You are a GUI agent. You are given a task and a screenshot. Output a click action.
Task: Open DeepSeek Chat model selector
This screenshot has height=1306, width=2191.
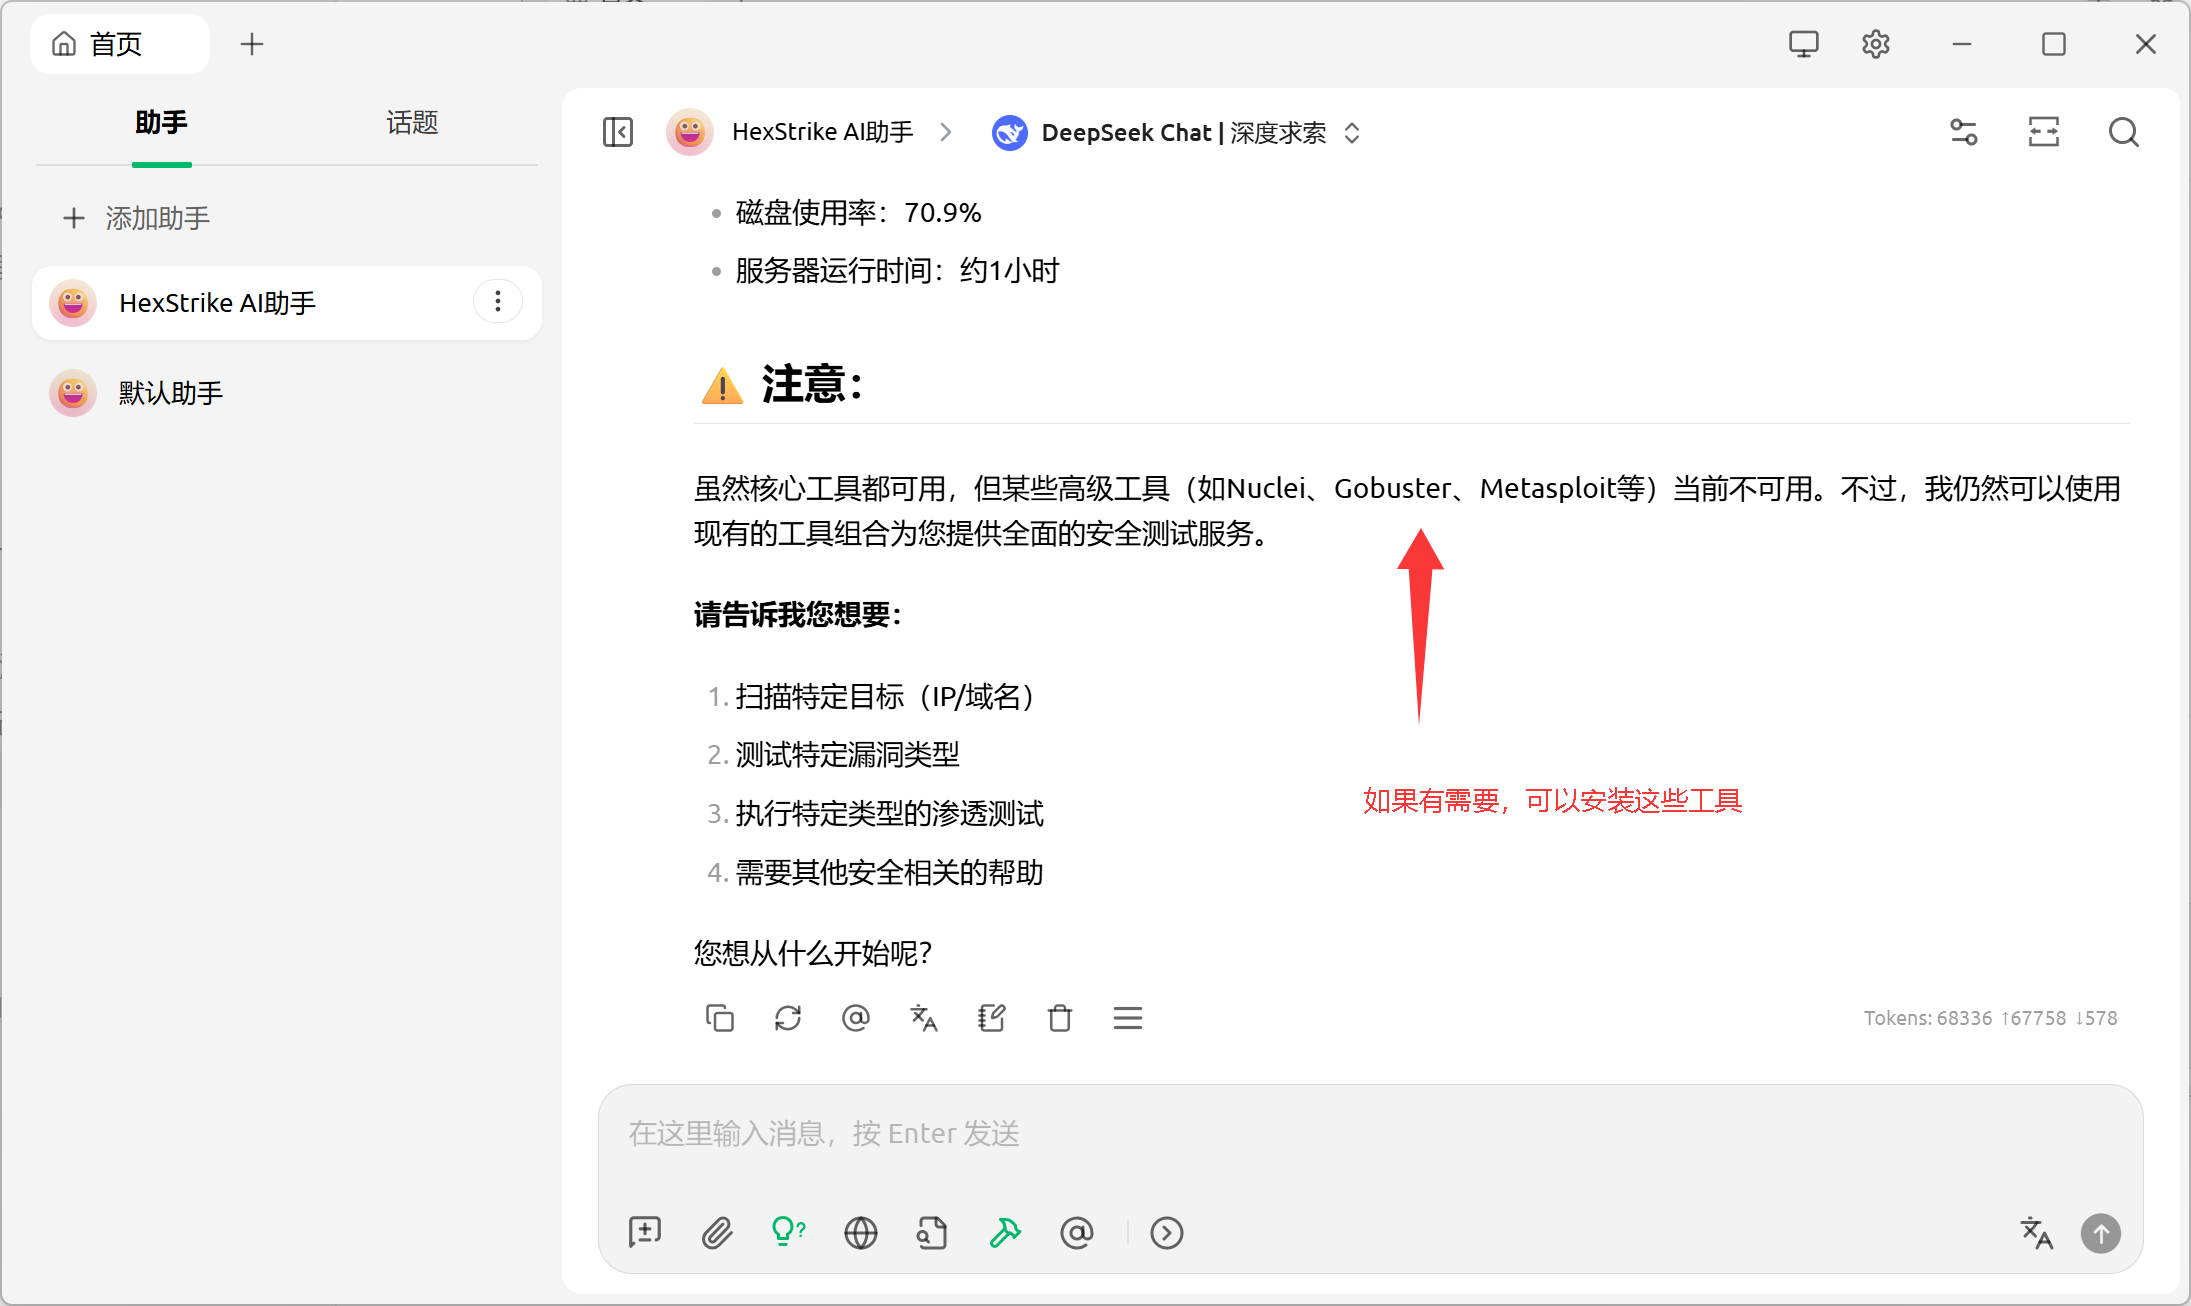pos(1177,133)
